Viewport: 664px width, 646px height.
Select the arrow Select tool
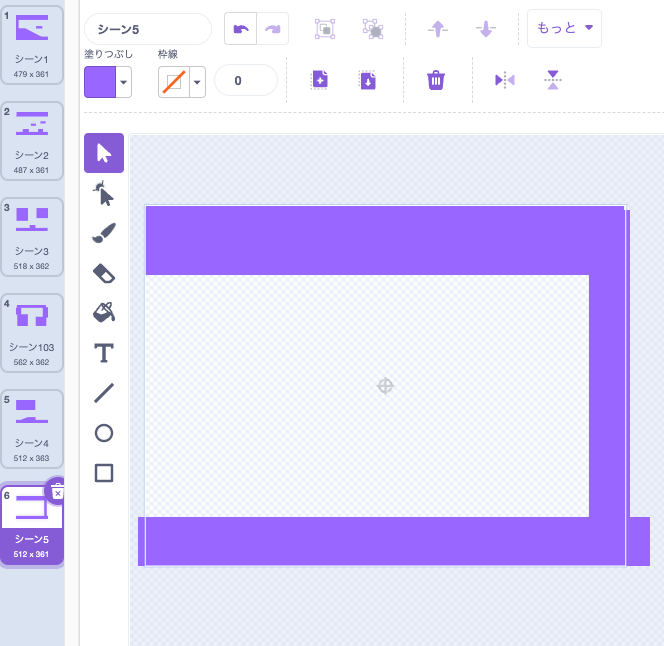tap(104, 153)
